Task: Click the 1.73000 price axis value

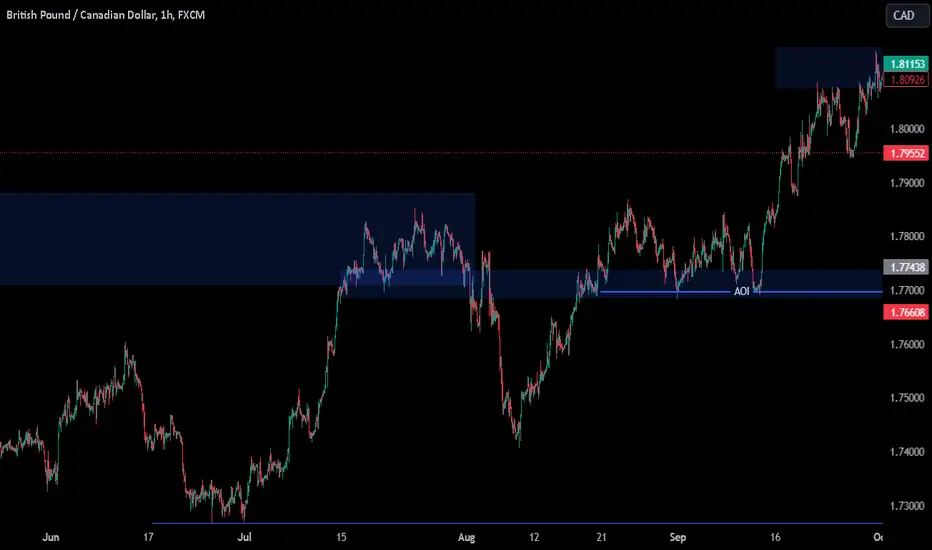Action: [x=907, y=506]
